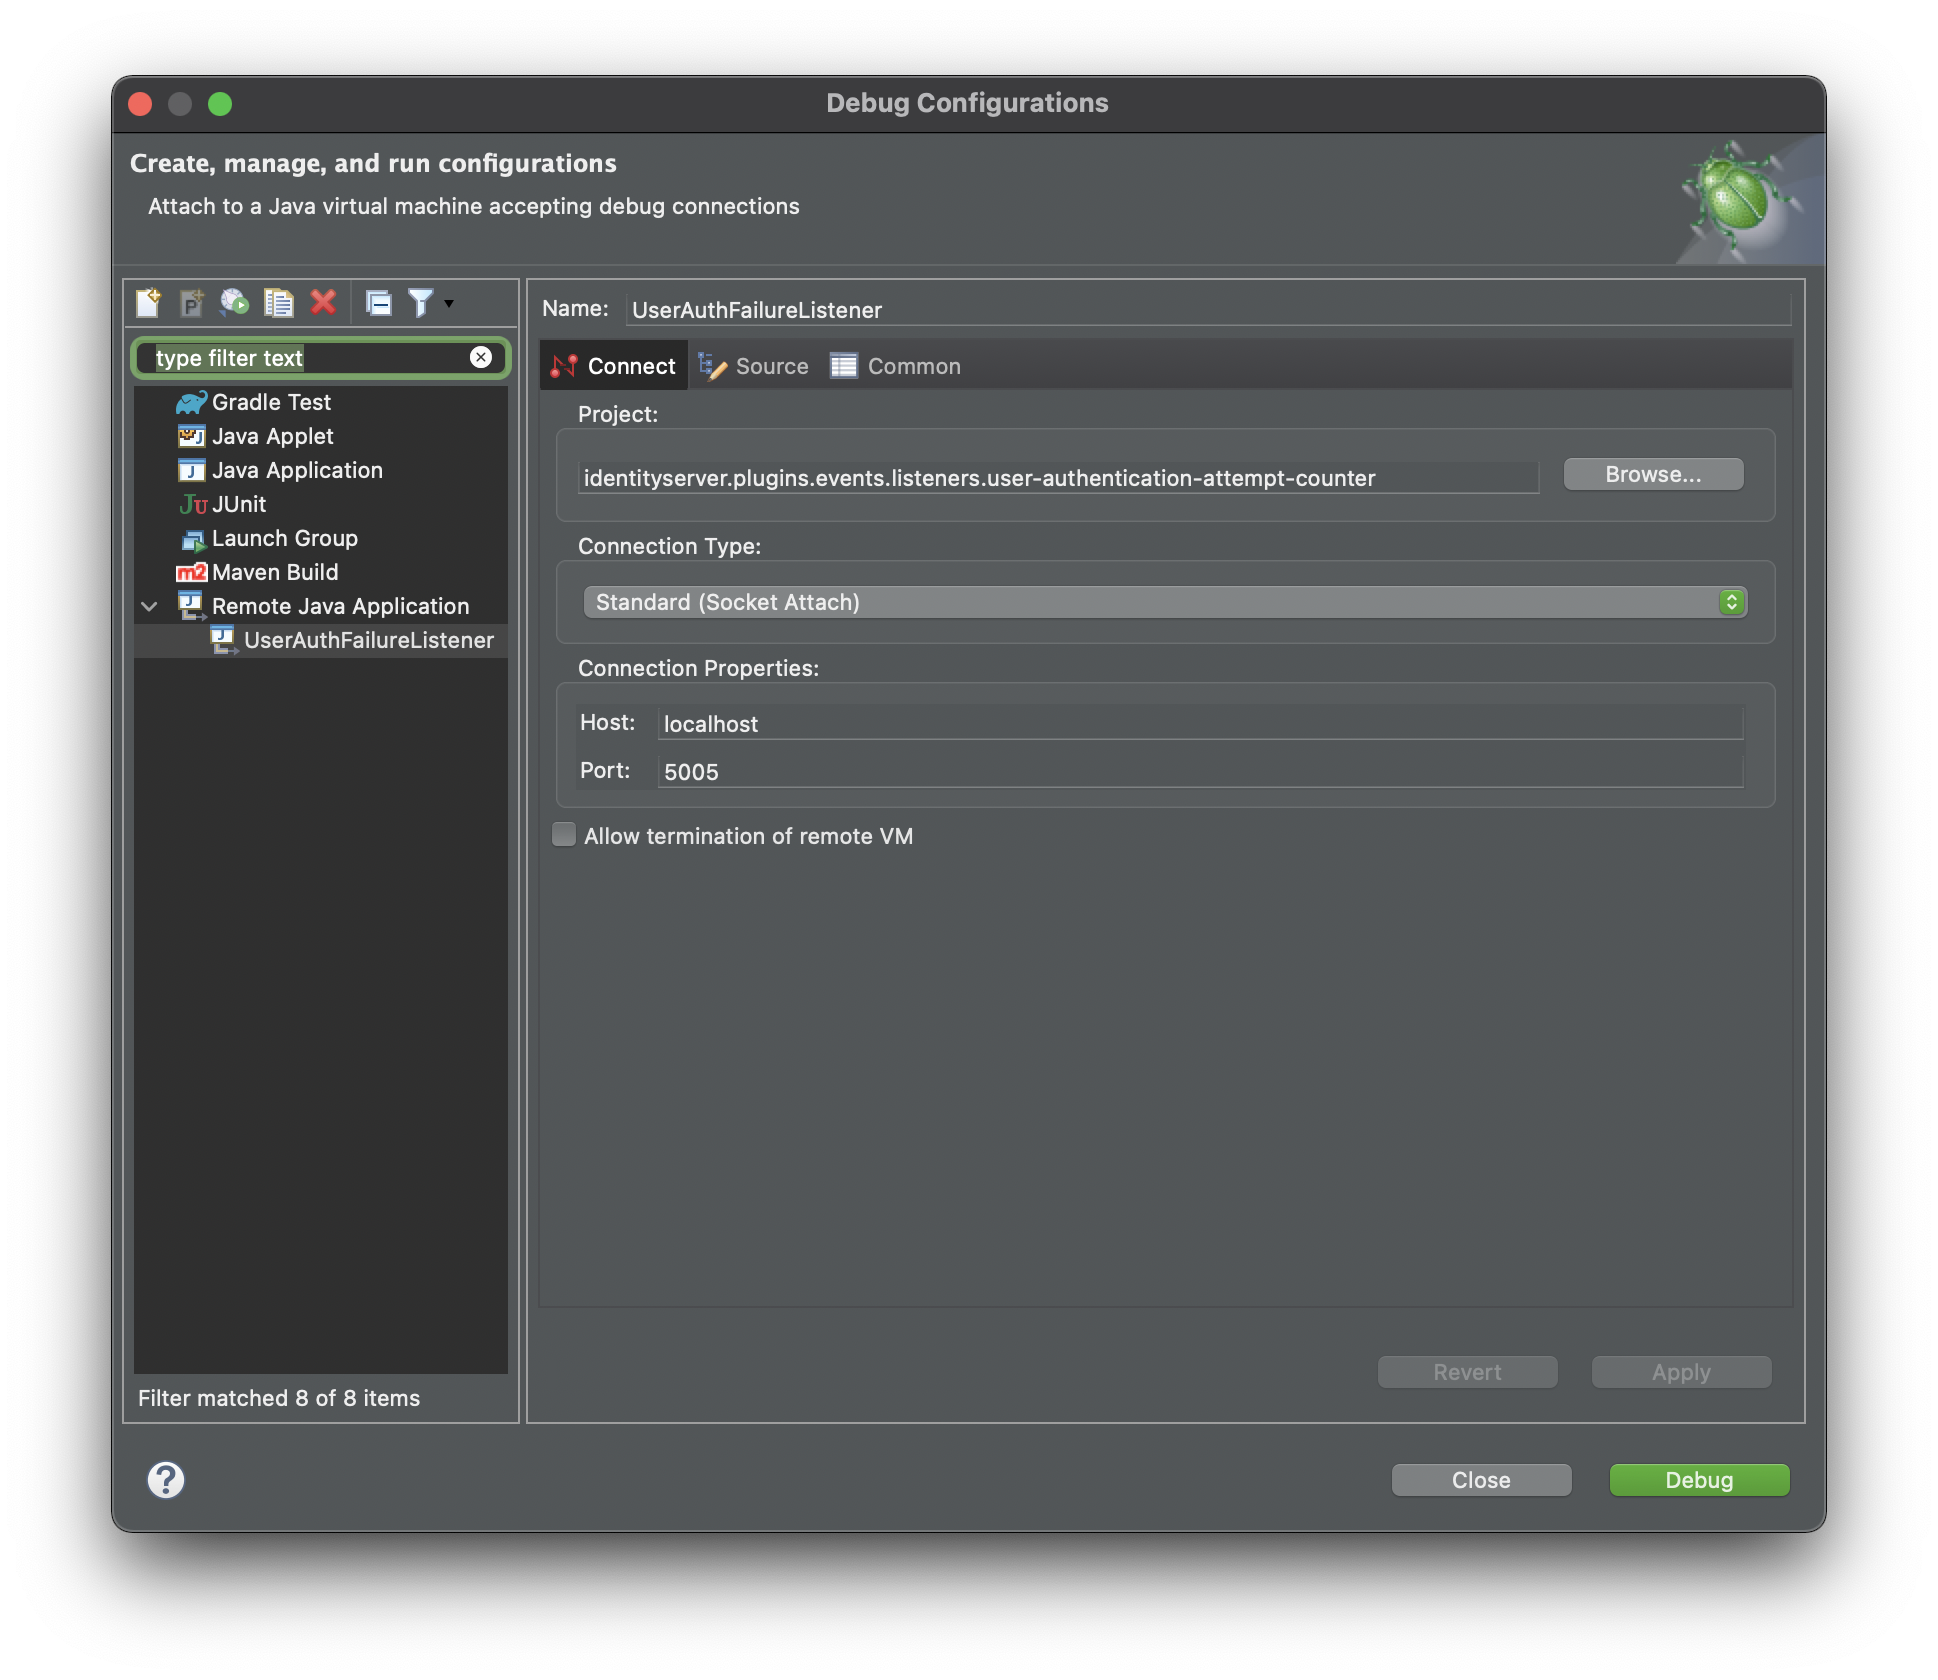The width and height of the screenshot is (1938, 1680).
Task: Open the filter dropdown arrow
Action: 449,303
